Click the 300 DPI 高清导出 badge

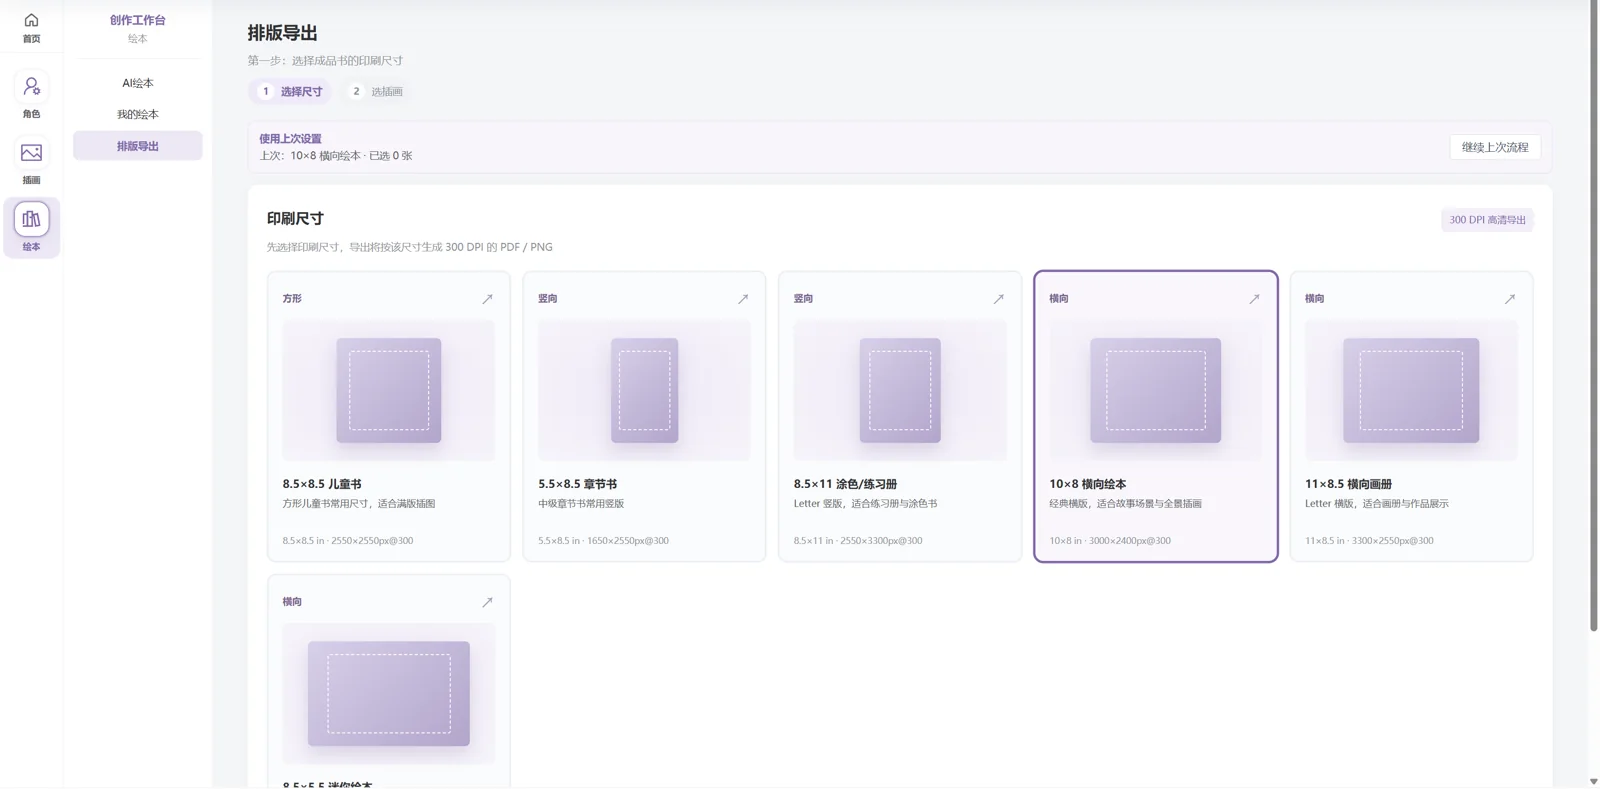coord(1487,220)
